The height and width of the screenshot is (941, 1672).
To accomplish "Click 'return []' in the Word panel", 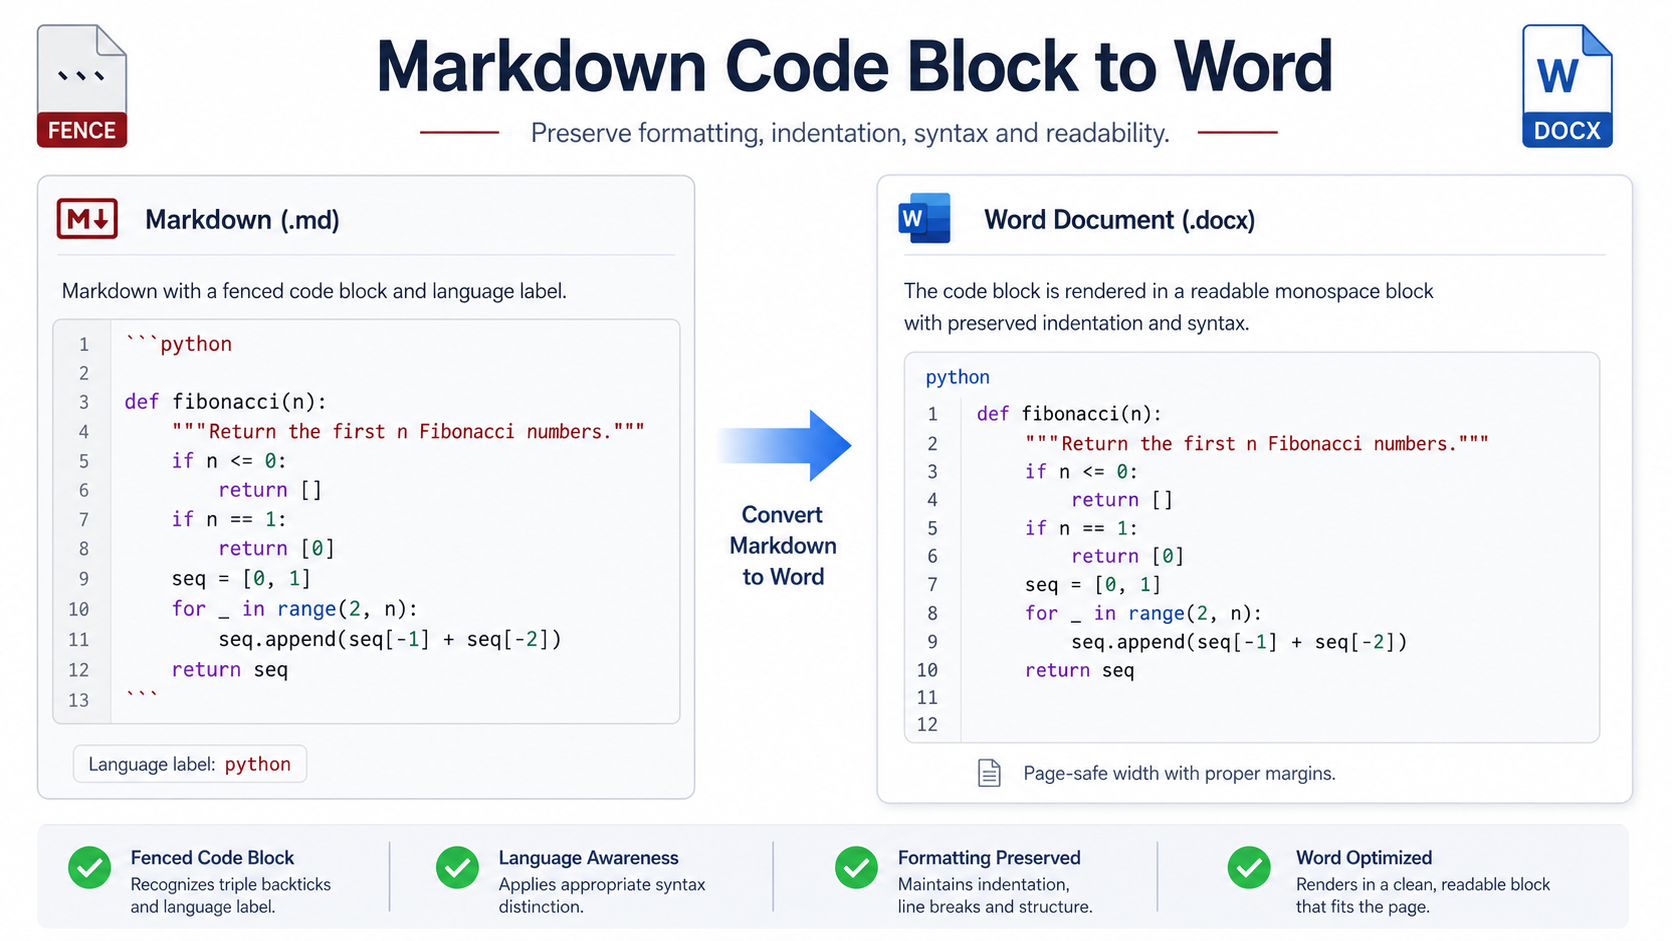I will [1122, 500].
